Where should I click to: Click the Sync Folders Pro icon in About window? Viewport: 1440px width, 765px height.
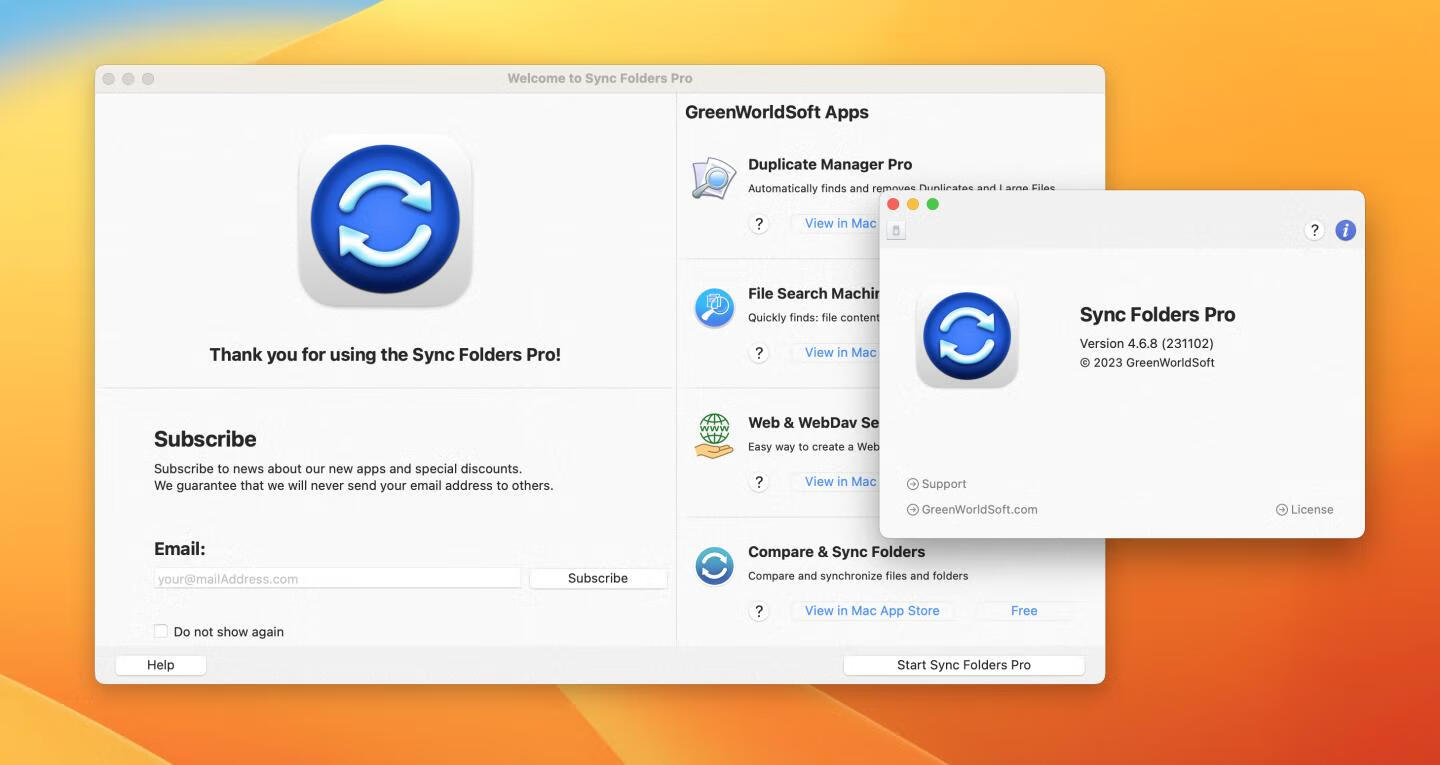coord(967,335)
